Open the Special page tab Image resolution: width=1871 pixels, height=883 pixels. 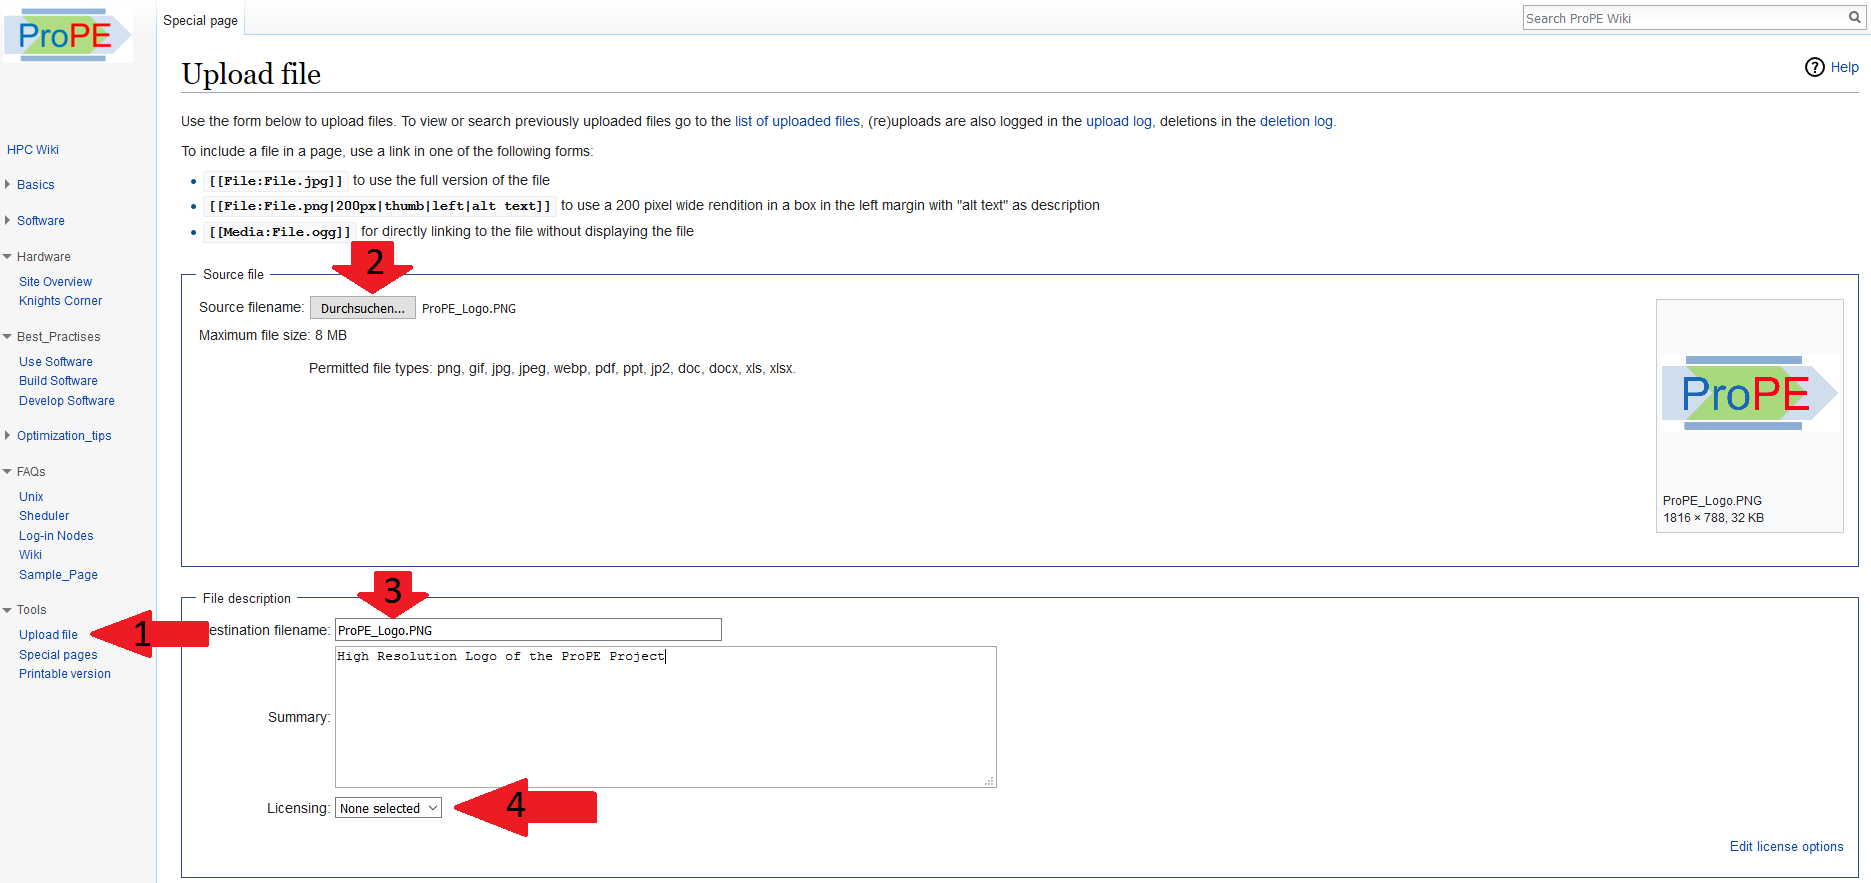(200, 20)
